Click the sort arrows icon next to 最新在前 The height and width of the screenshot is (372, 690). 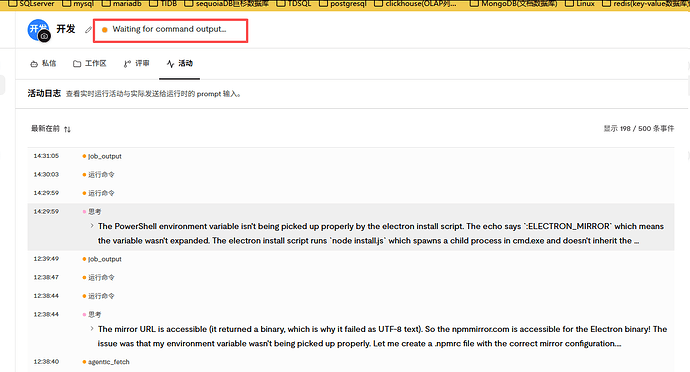(x=67, y=129)
